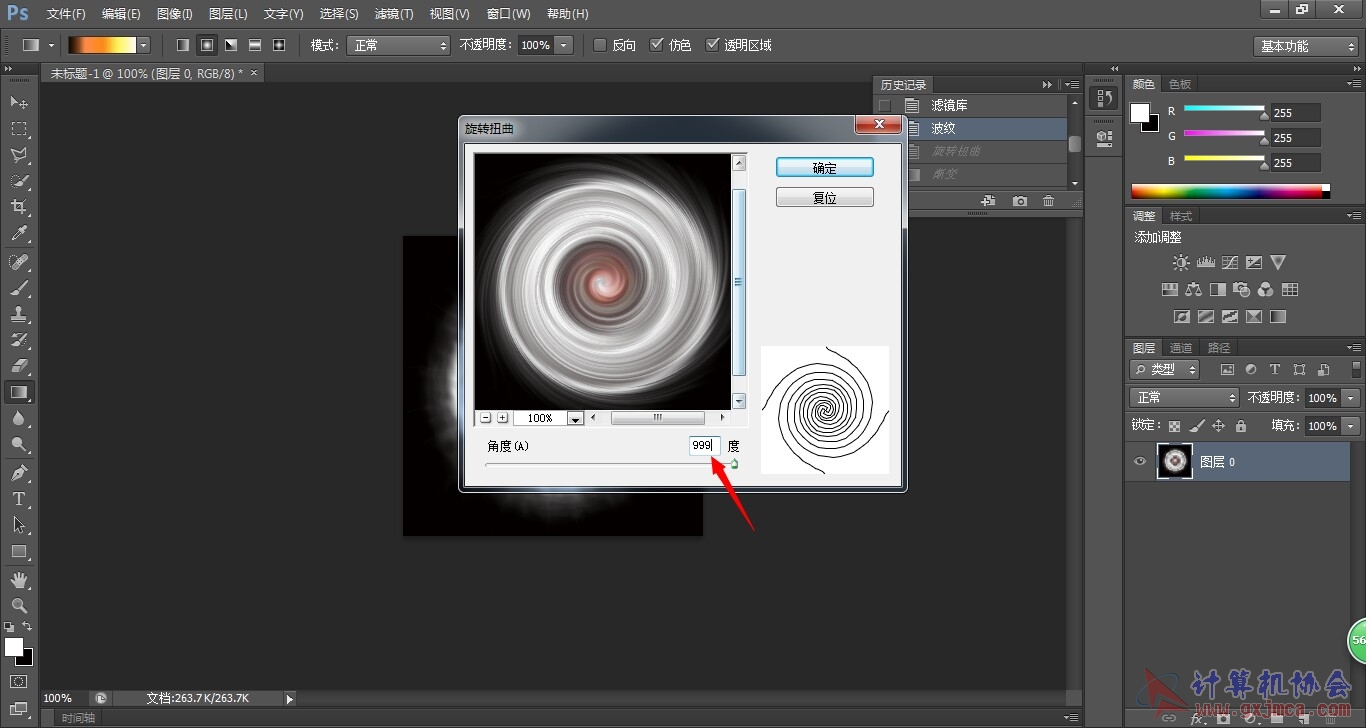Screen dimensions: 1366x728
Task: Toggle the 透明区域 checkbox
Action: 712,45
